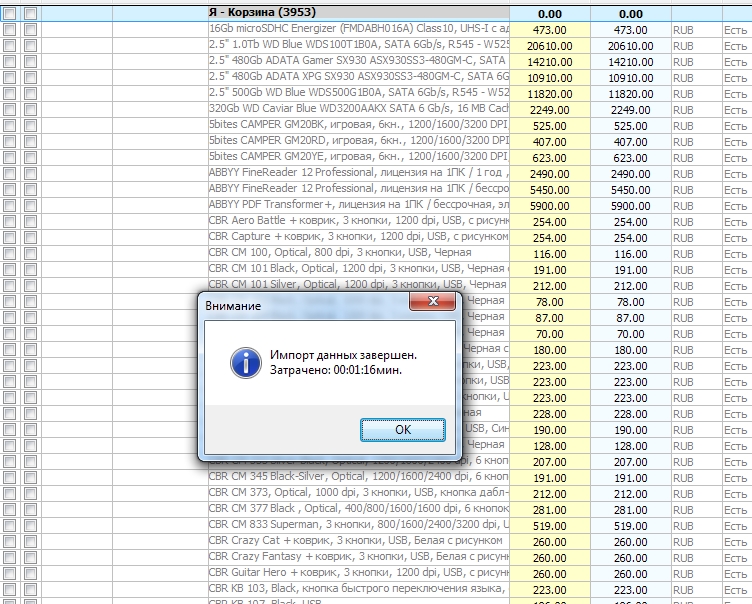Click Есть cell in CBR CM 377 Black row

click(737, 509)
